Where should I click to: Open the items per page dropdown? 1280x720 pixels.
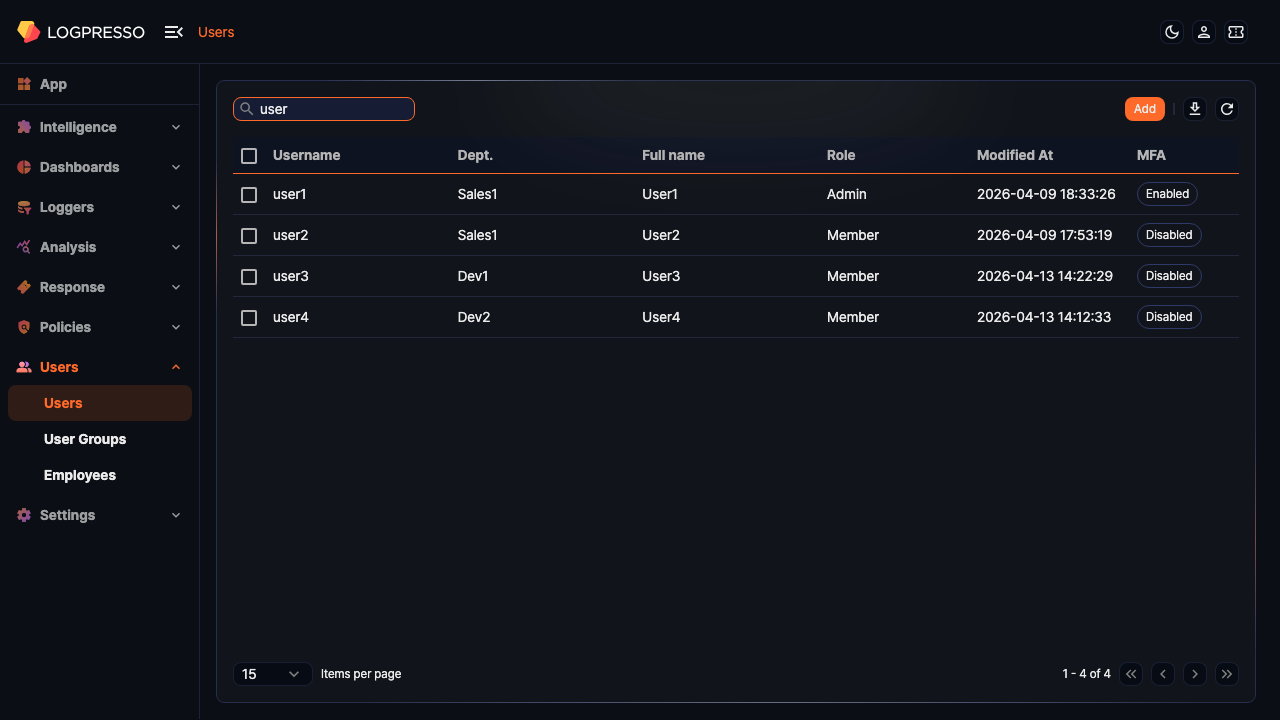pos(272,674)
